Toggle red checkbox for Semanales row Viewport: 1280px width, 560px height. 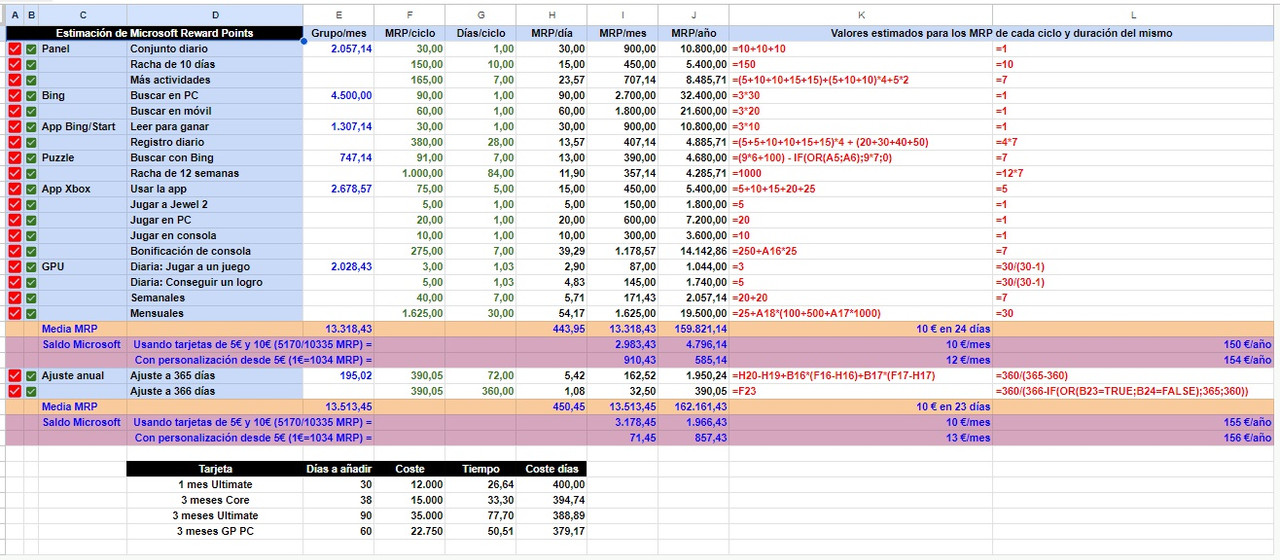pos(14,298)
